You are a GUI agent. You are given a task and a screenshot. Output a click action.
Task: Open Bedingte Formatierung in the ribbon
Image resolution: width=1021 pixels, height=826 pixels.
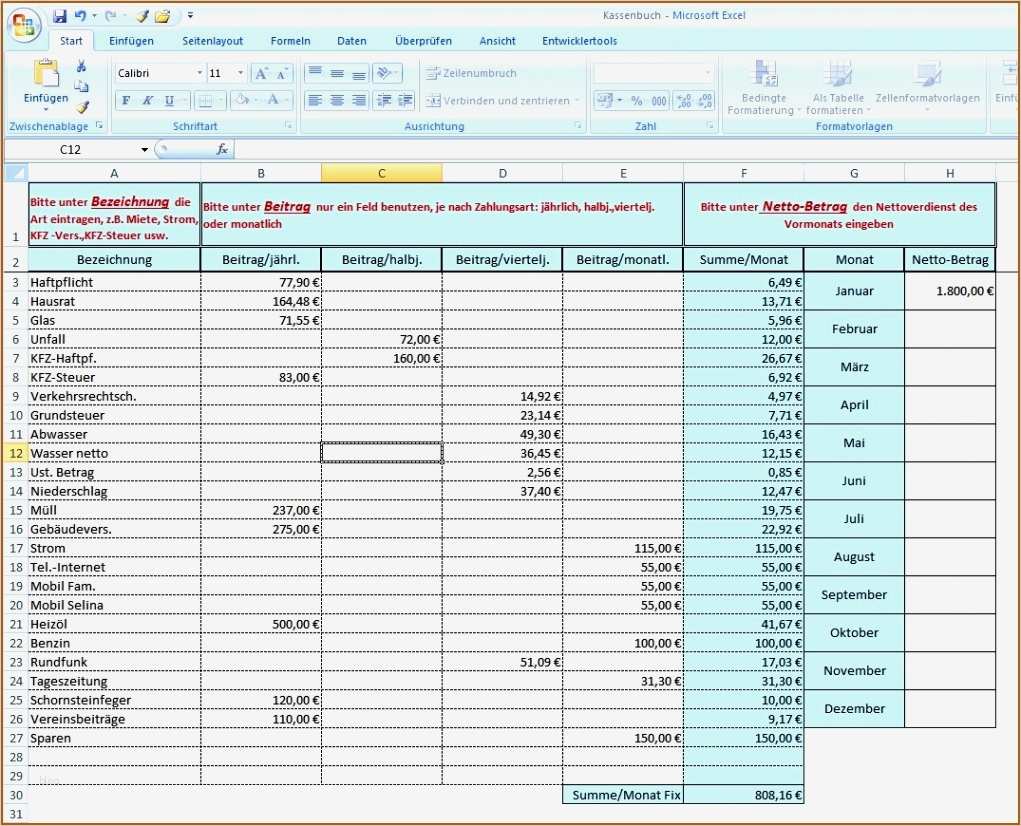tap(765, 90)
